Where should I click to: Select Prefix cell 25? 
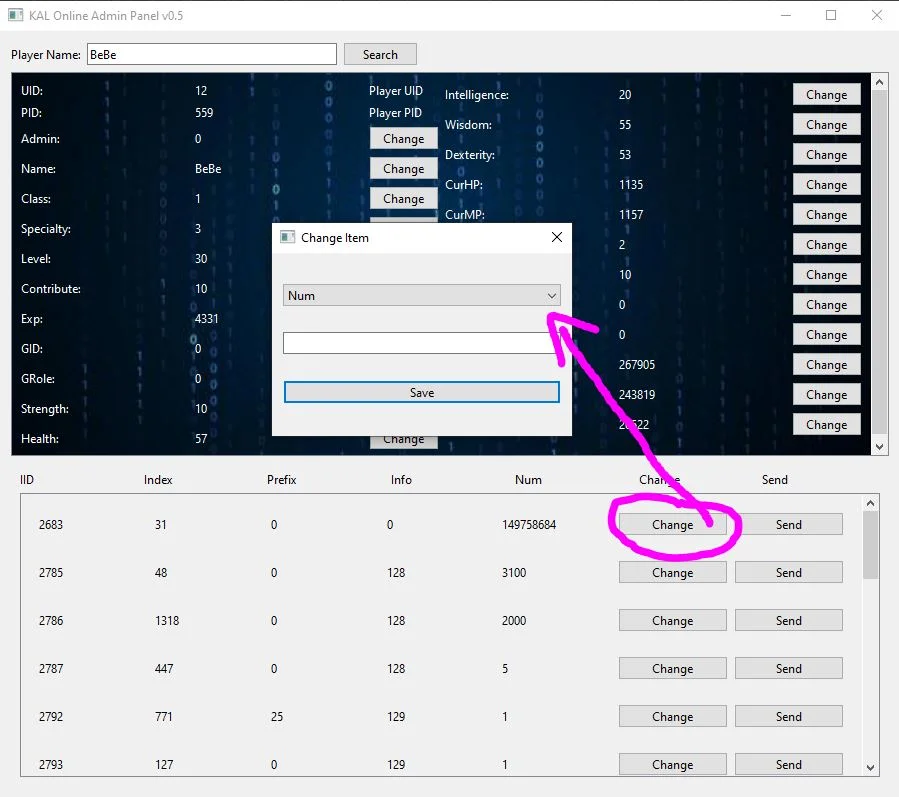click(277, 716)
